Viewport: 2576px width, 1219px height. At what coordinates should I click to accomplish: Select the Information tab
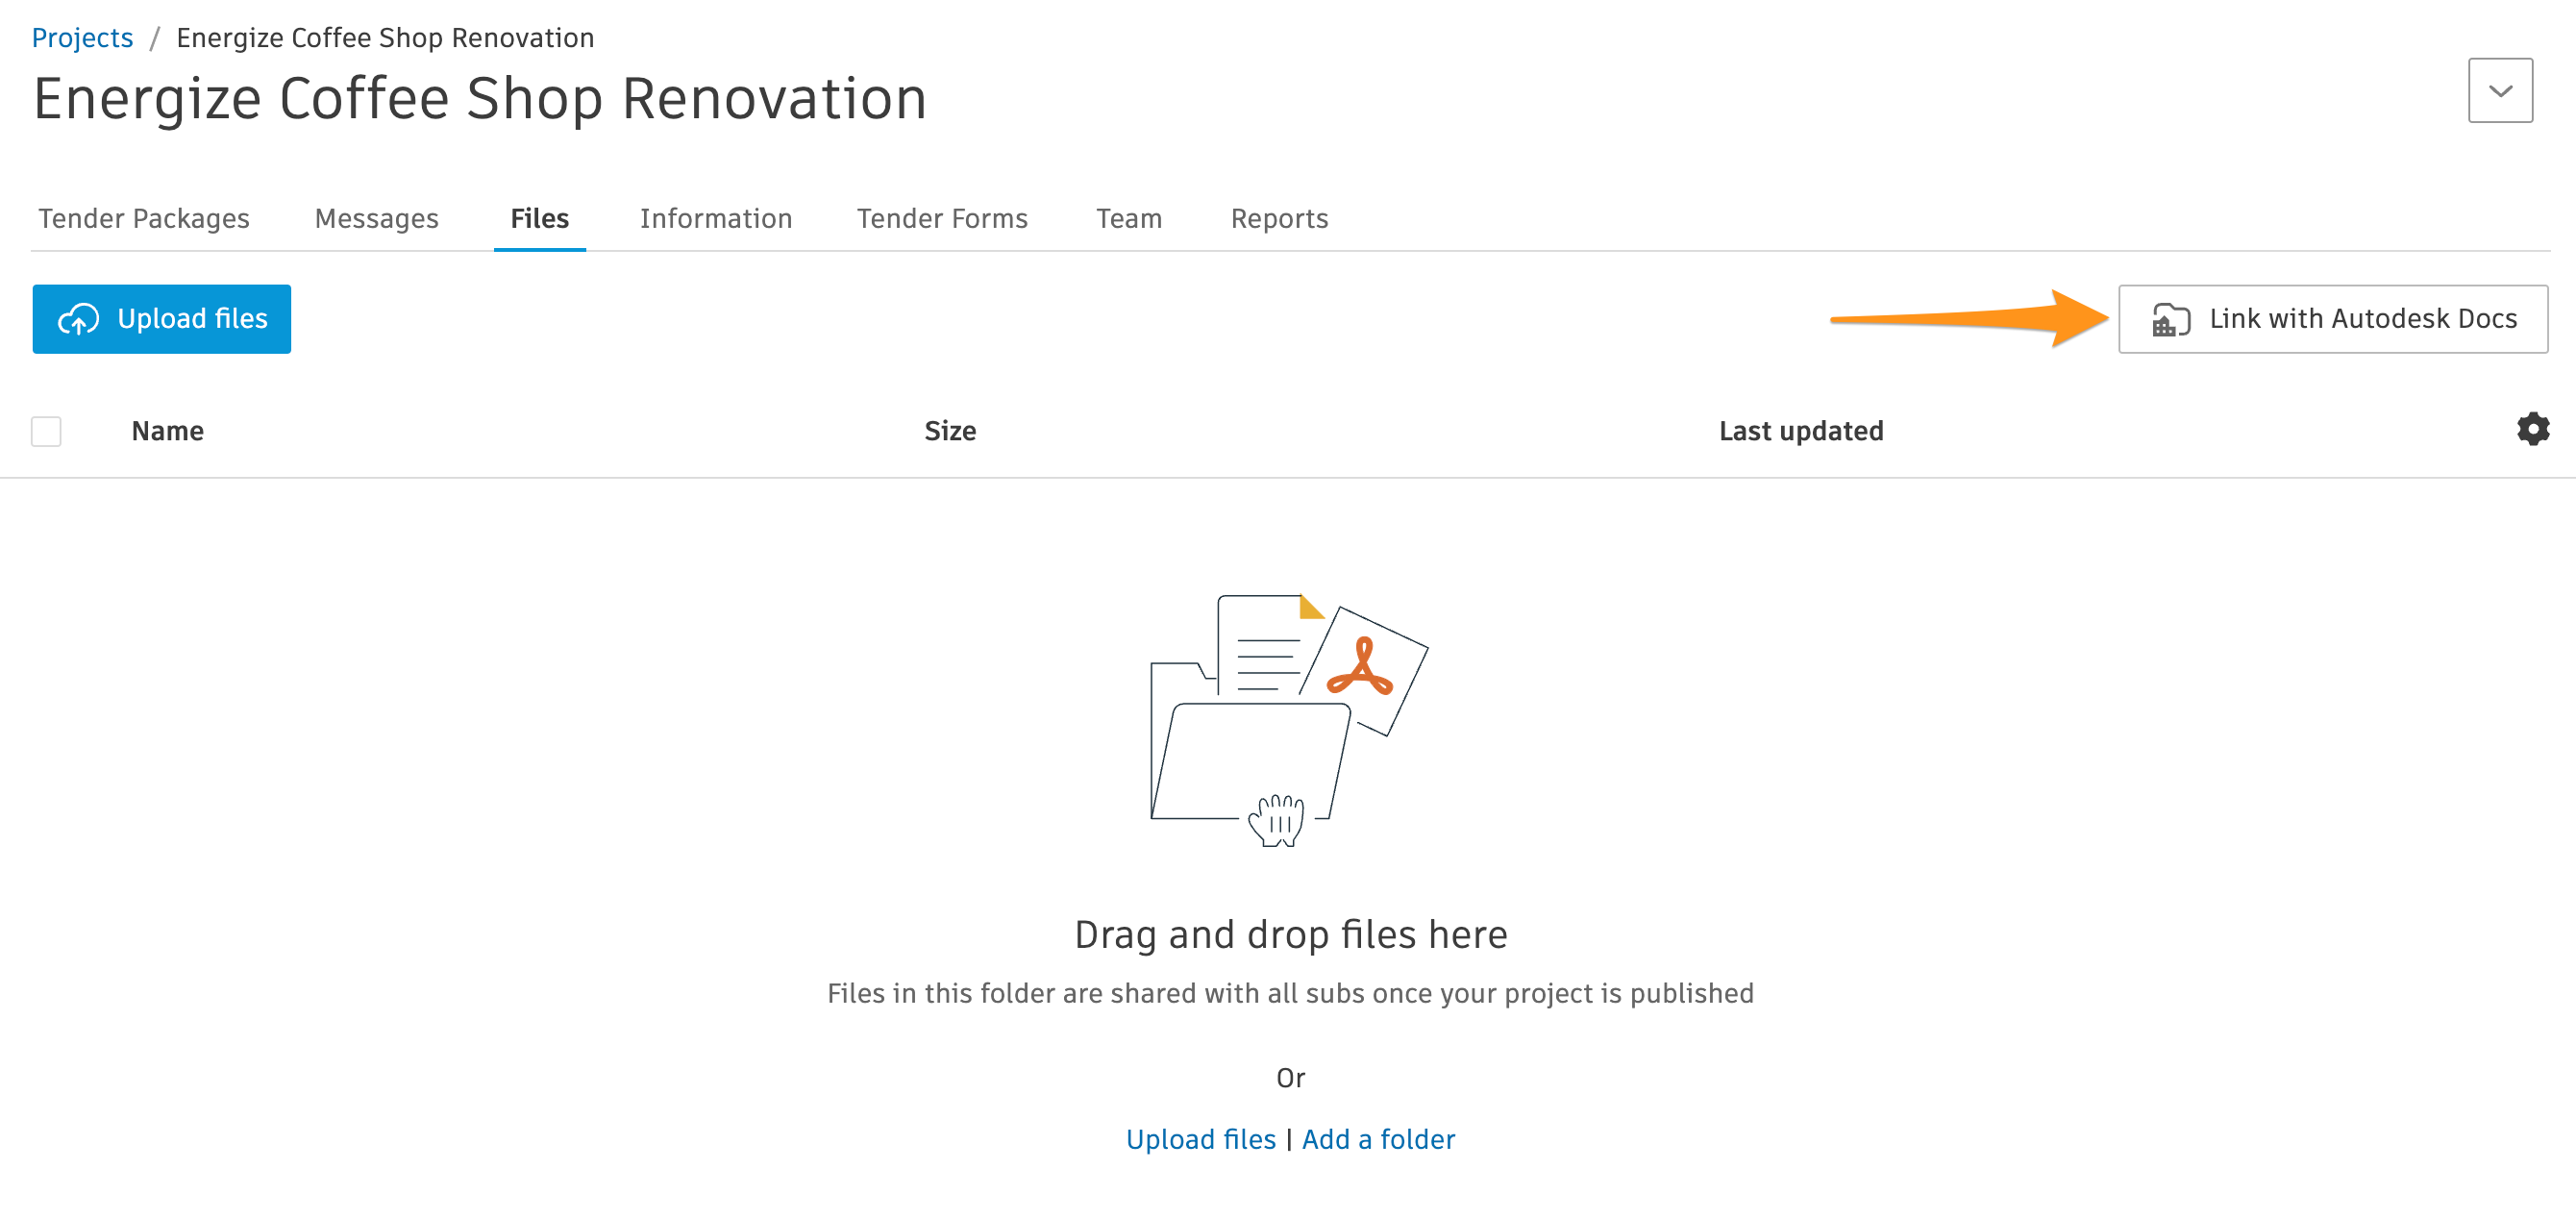(x=716, y=218)
